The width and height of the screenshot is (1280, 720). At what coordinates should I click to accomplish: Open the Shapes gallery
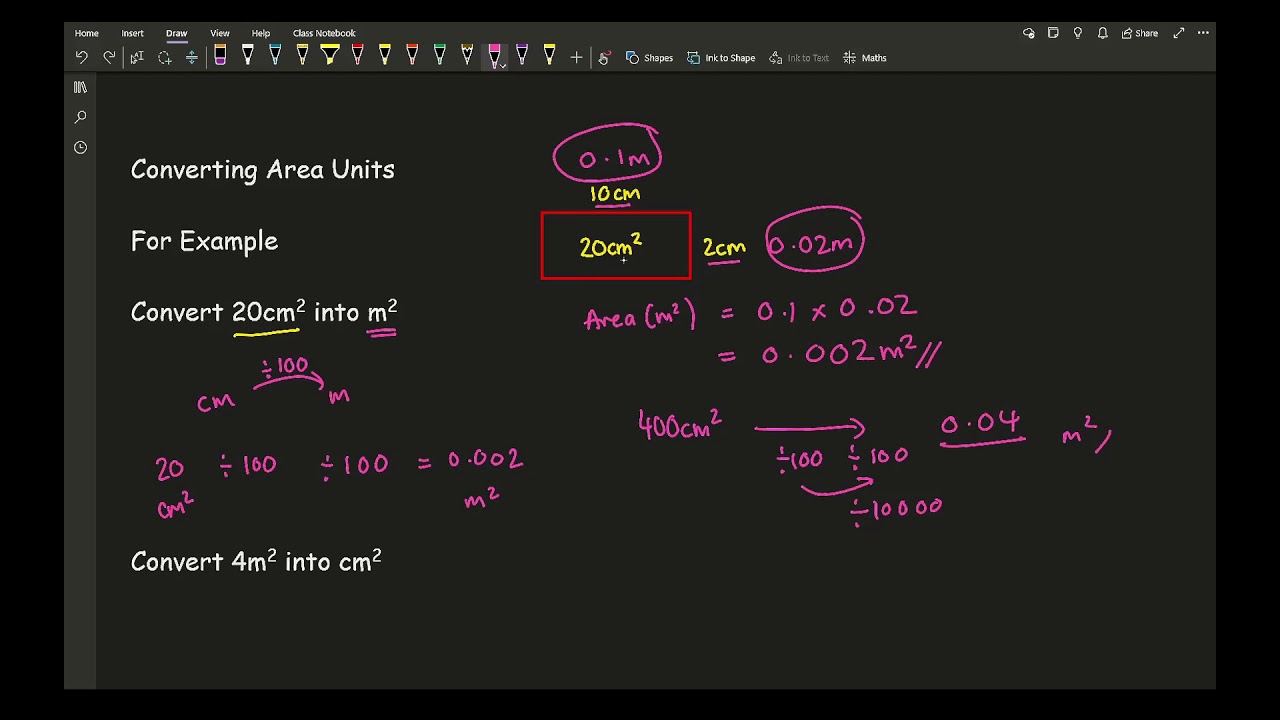pyautogui.click(x=649, y=58)
